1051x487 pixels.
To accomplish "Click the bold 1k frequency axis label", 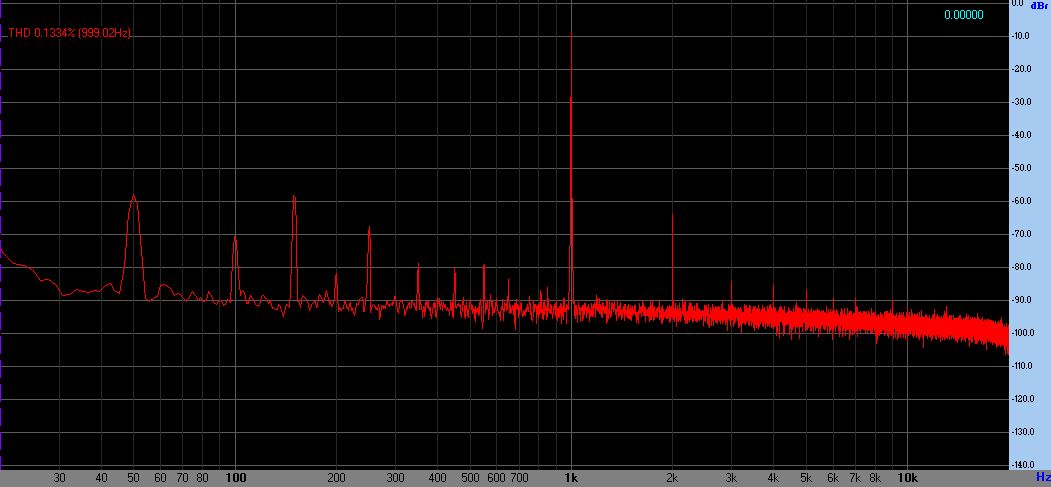I will coord(571,478).
